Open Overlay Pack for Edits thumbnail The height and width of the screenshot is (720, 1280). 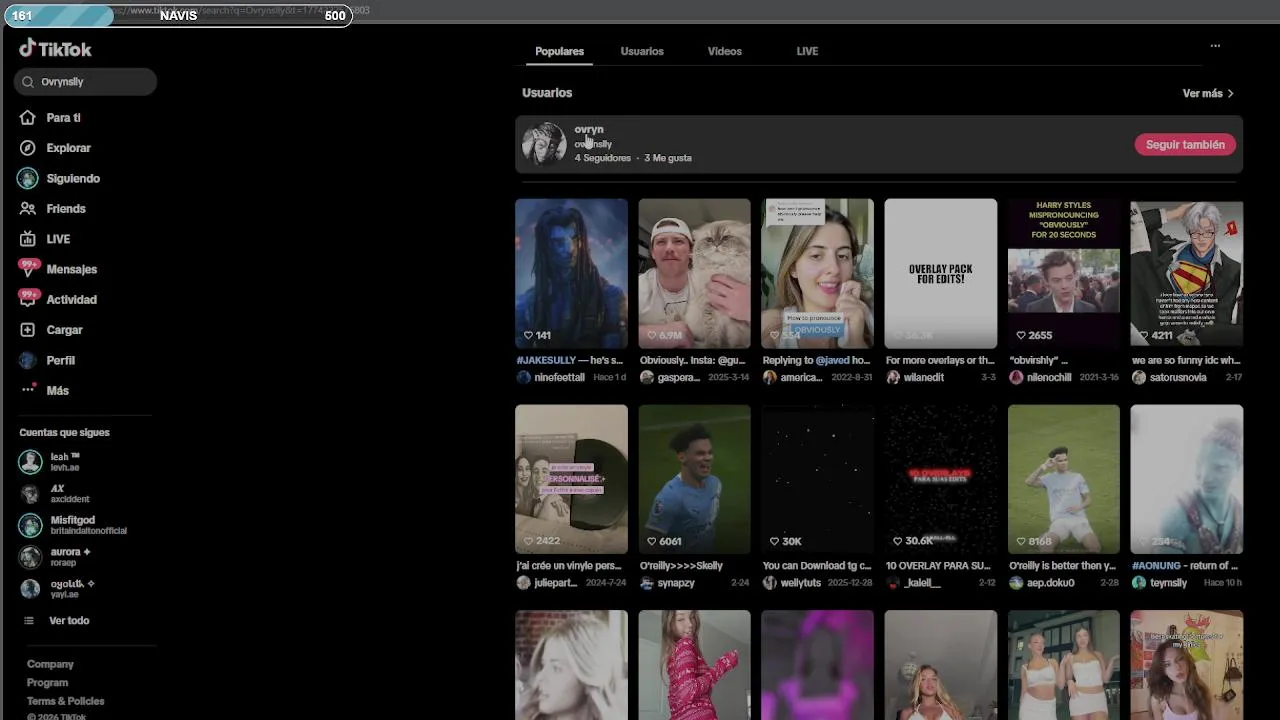click(940, 273)
